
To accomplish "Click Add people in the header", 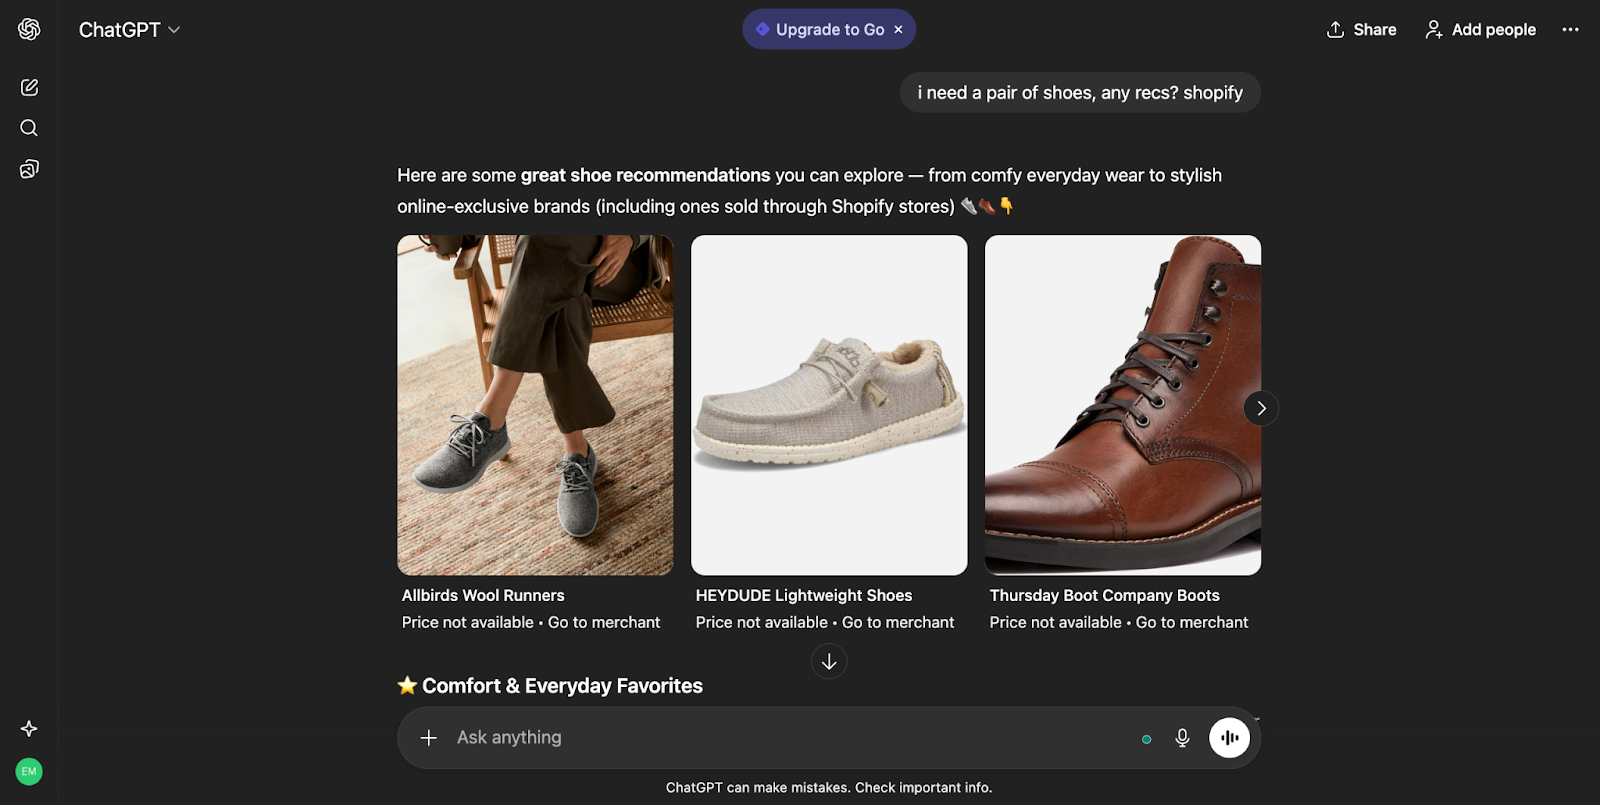I will coord(1481,30).
